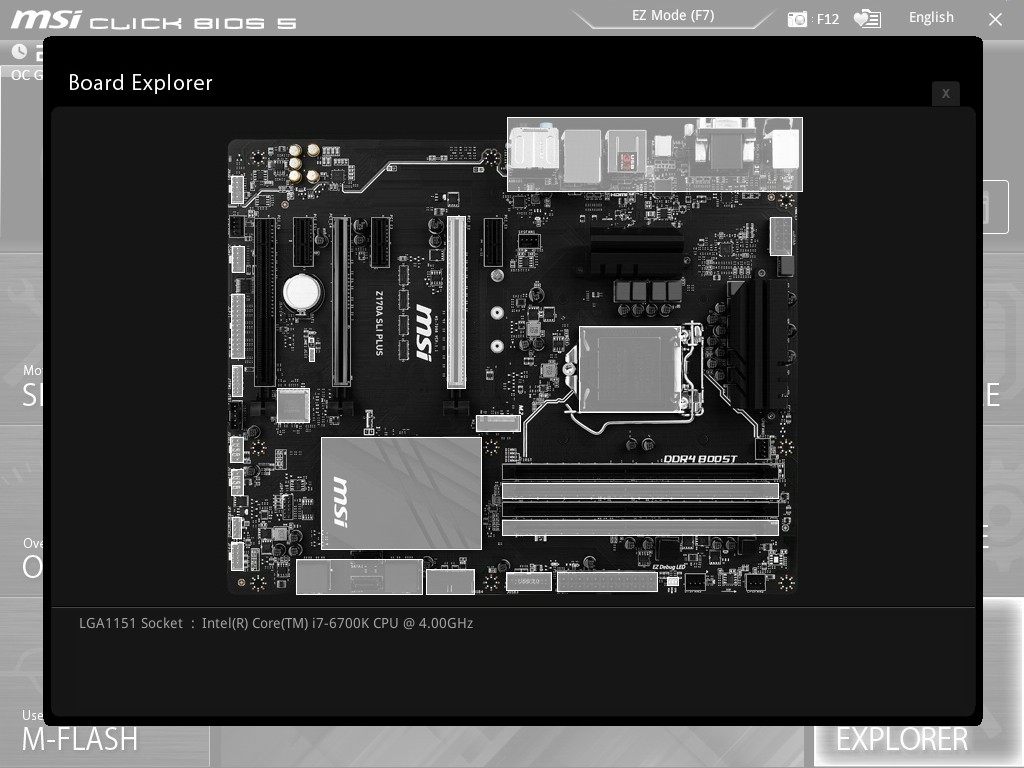
Task: Select the MSI chipset heatsink
Action: pyautogui.click(x=401, y=493)
